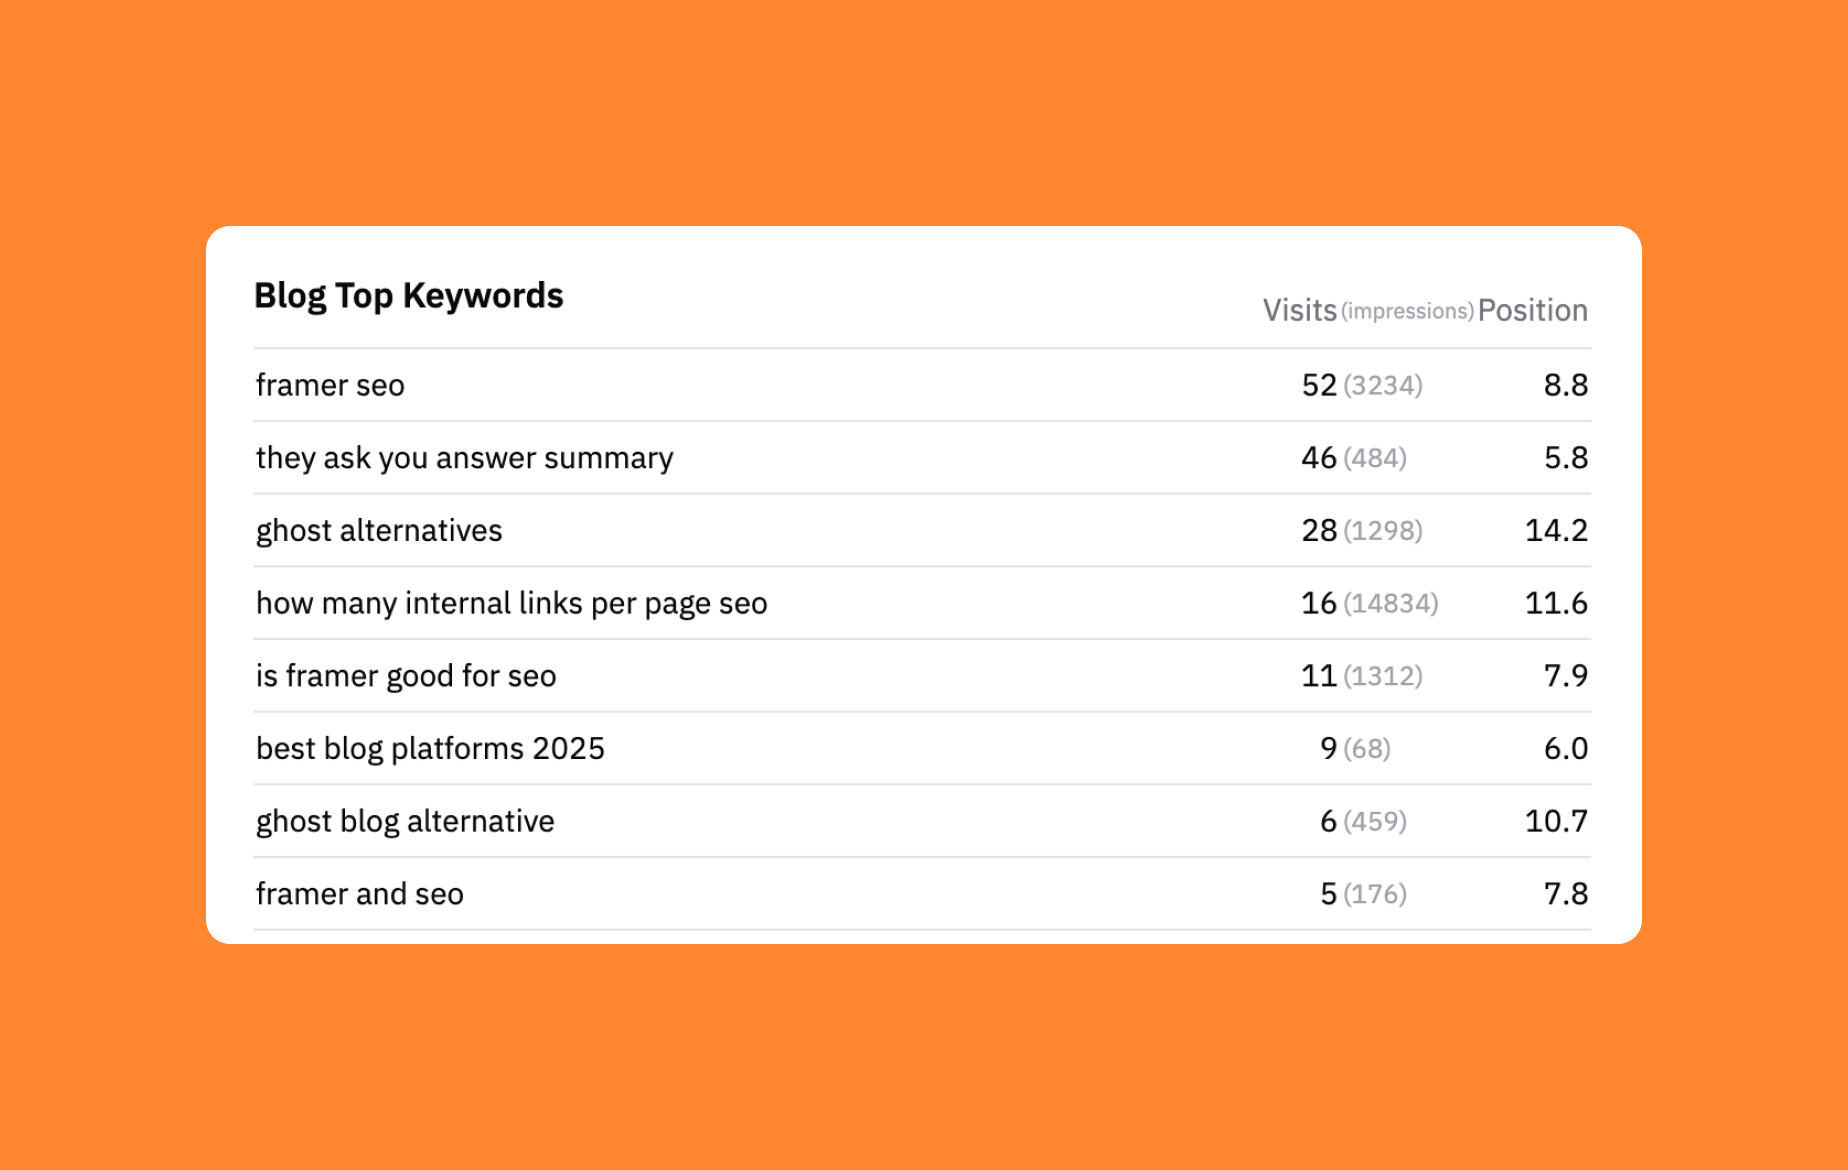Open the 'ghost alternatives' keyword
Image resolution: width=1848 pixels, height=1170 pixels.
click(379, 530)
